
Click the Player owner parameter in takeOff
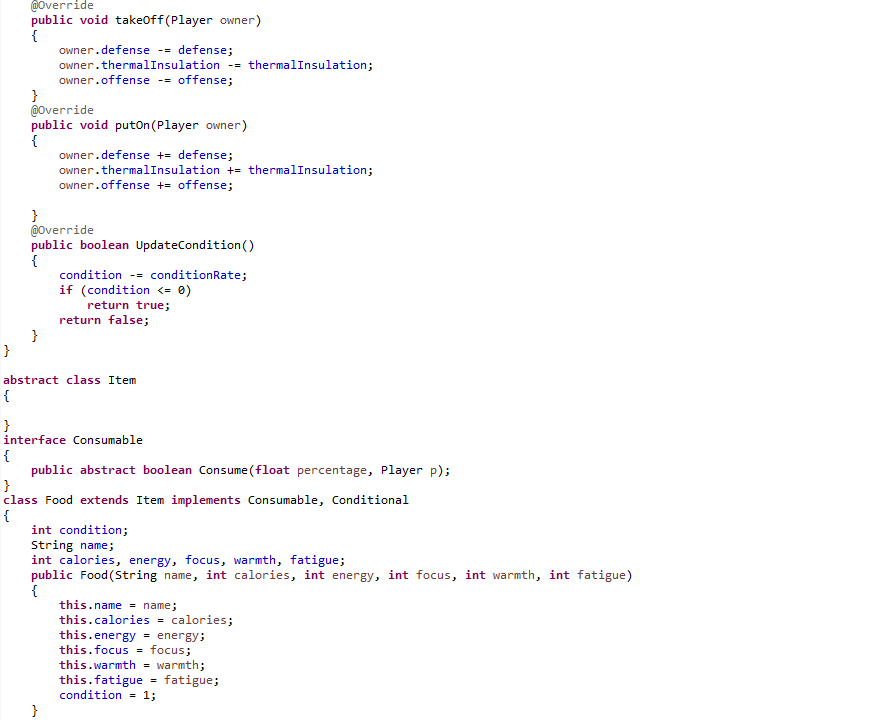tap(215, 19)
